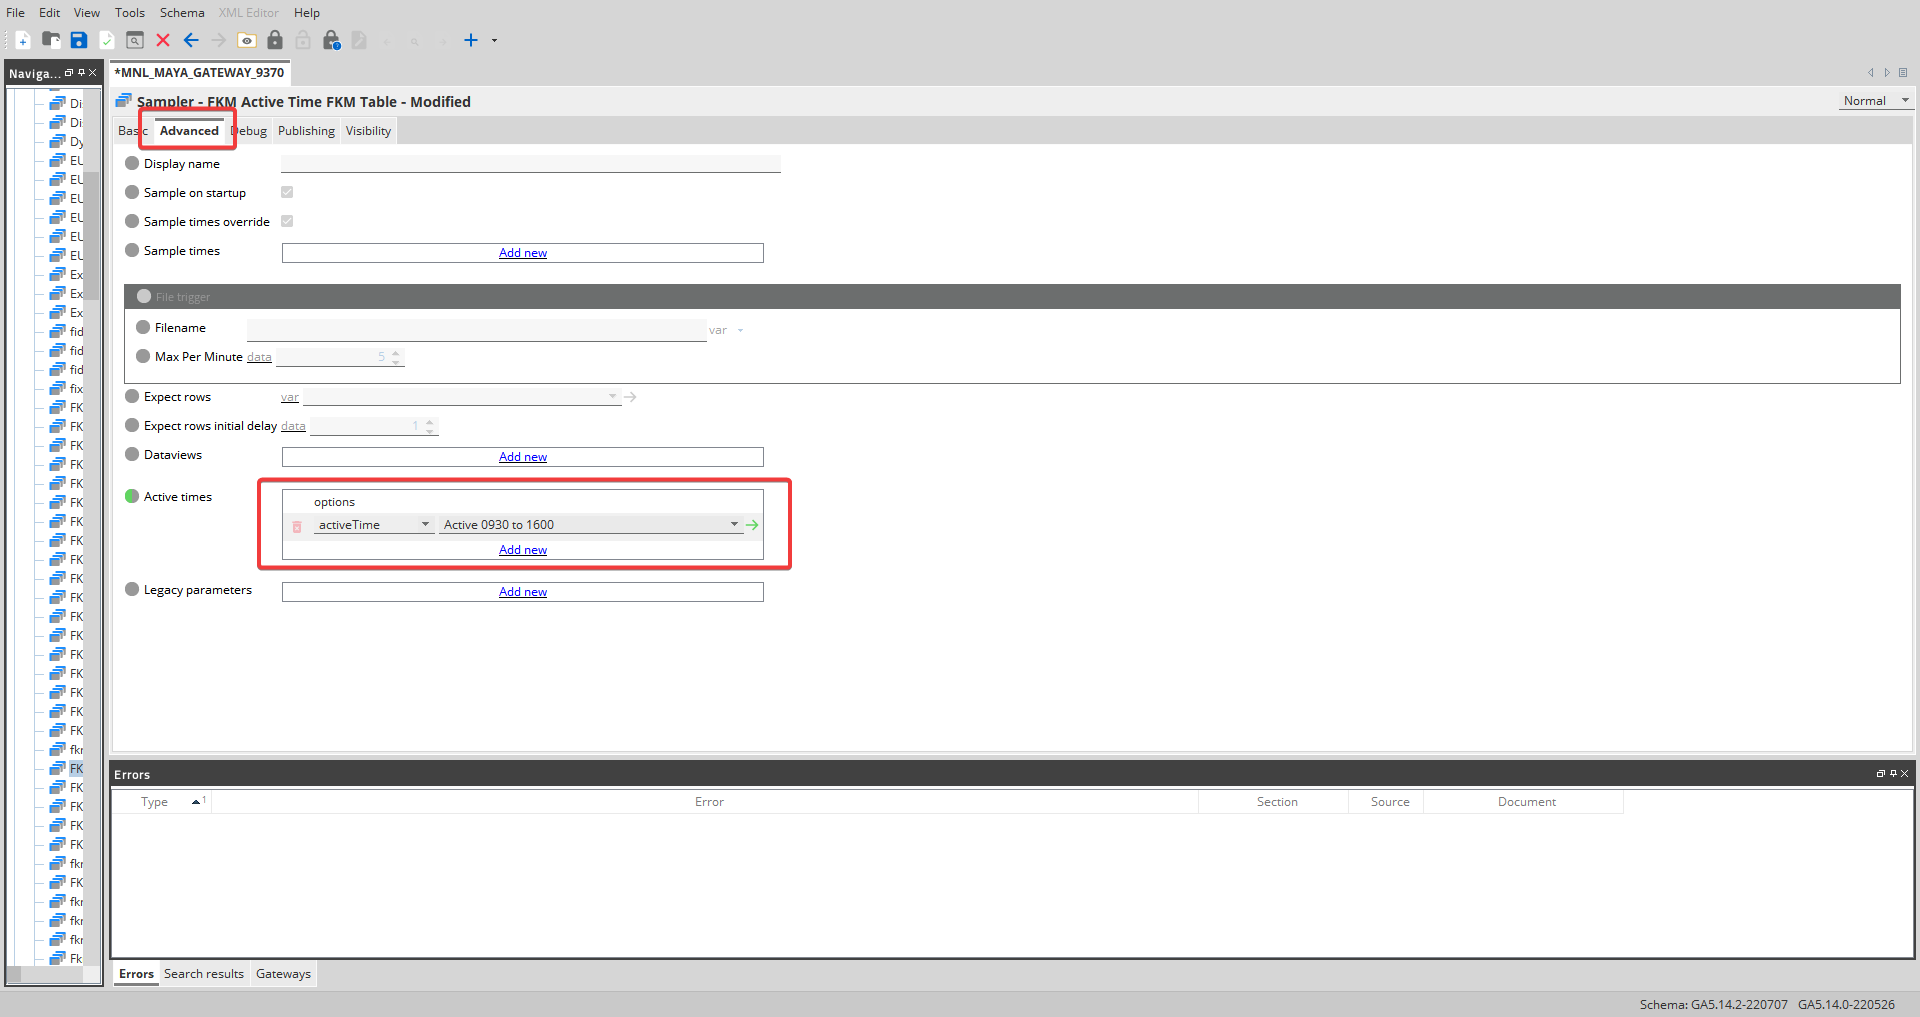Navigate back using the blue back arrow
Screen dimensions: 1920x1017
(x=191, y=40)
